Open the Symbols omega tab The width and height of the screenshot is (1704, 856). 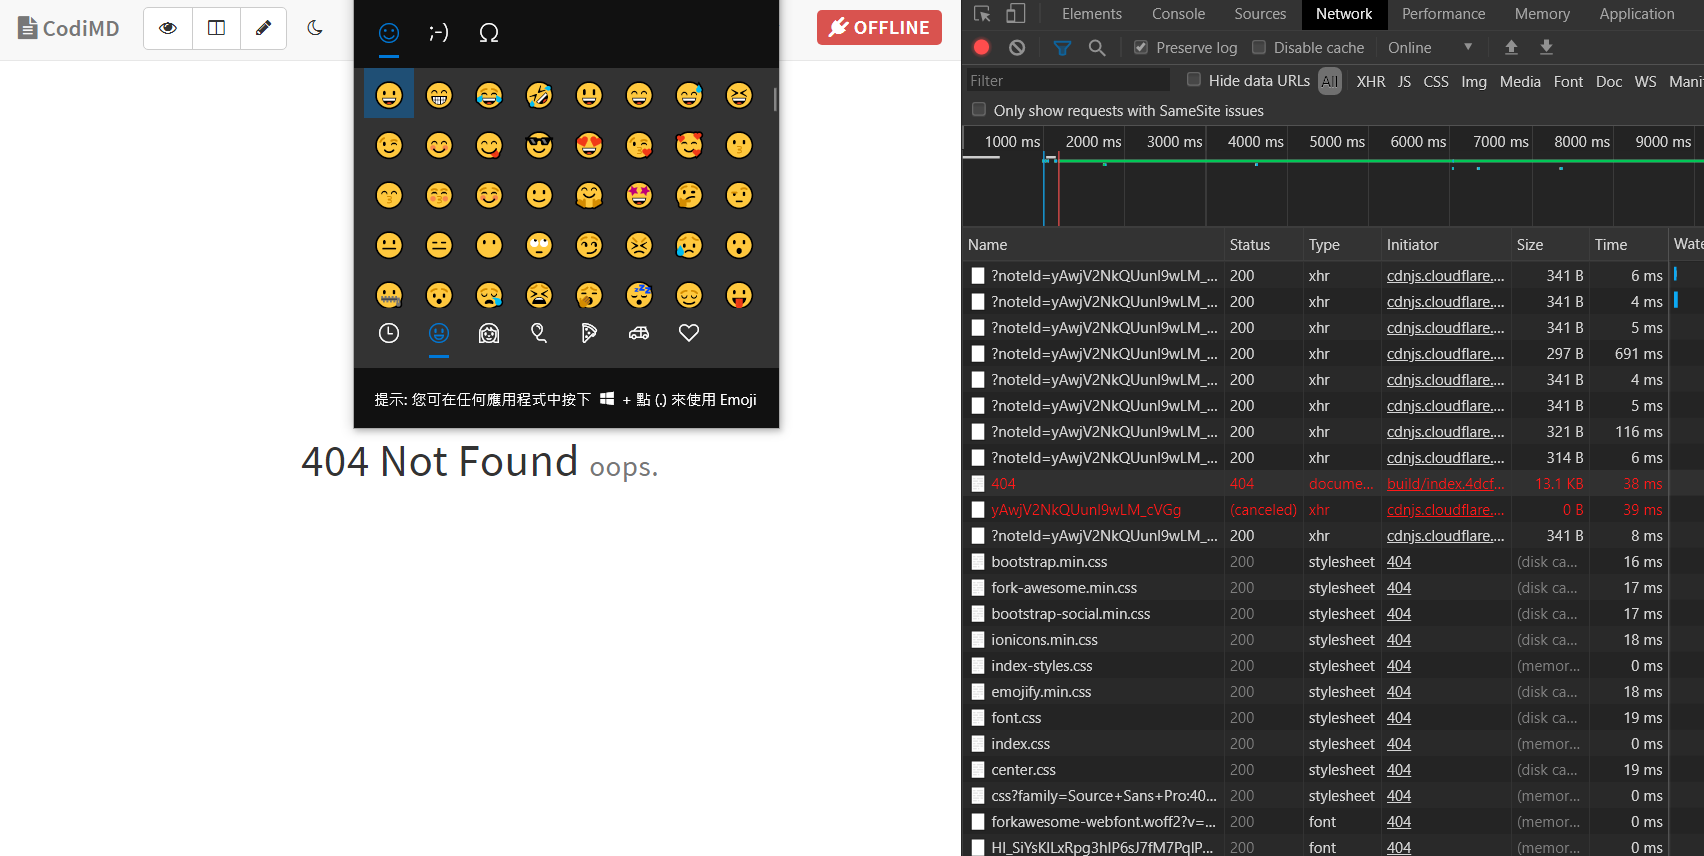[x=489, y=33]
